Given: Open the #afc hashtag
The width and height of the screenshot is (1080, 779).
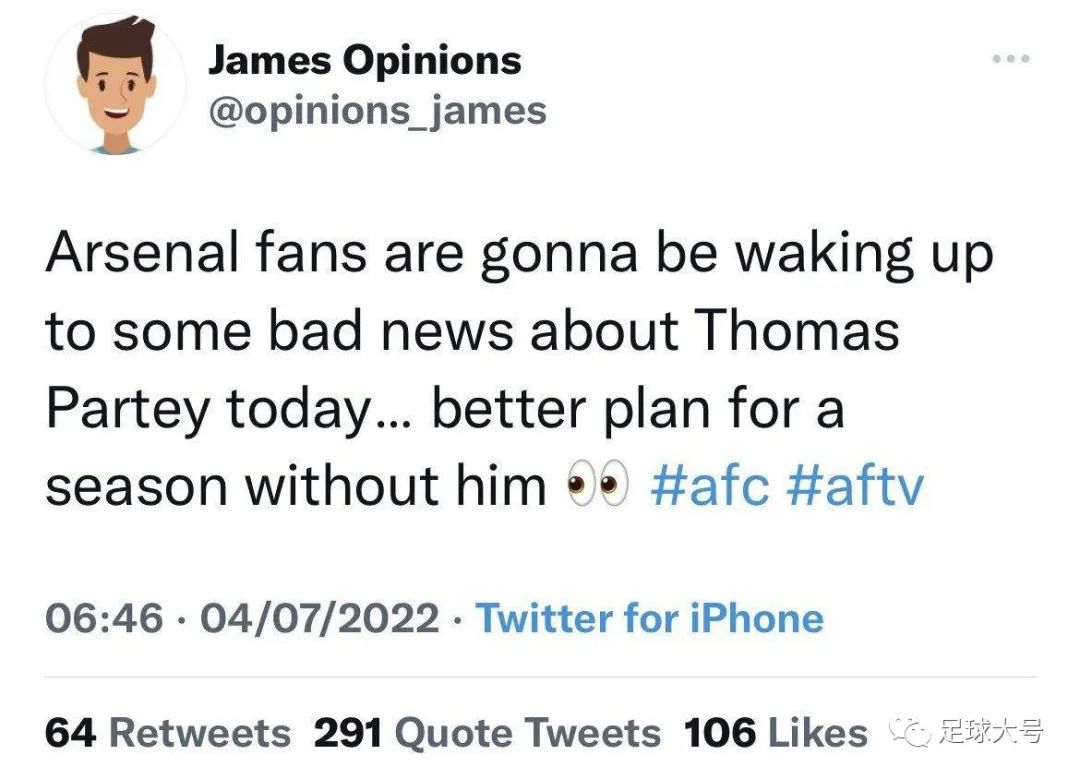Looking at the screenshot, I should [x=710, y=487].
